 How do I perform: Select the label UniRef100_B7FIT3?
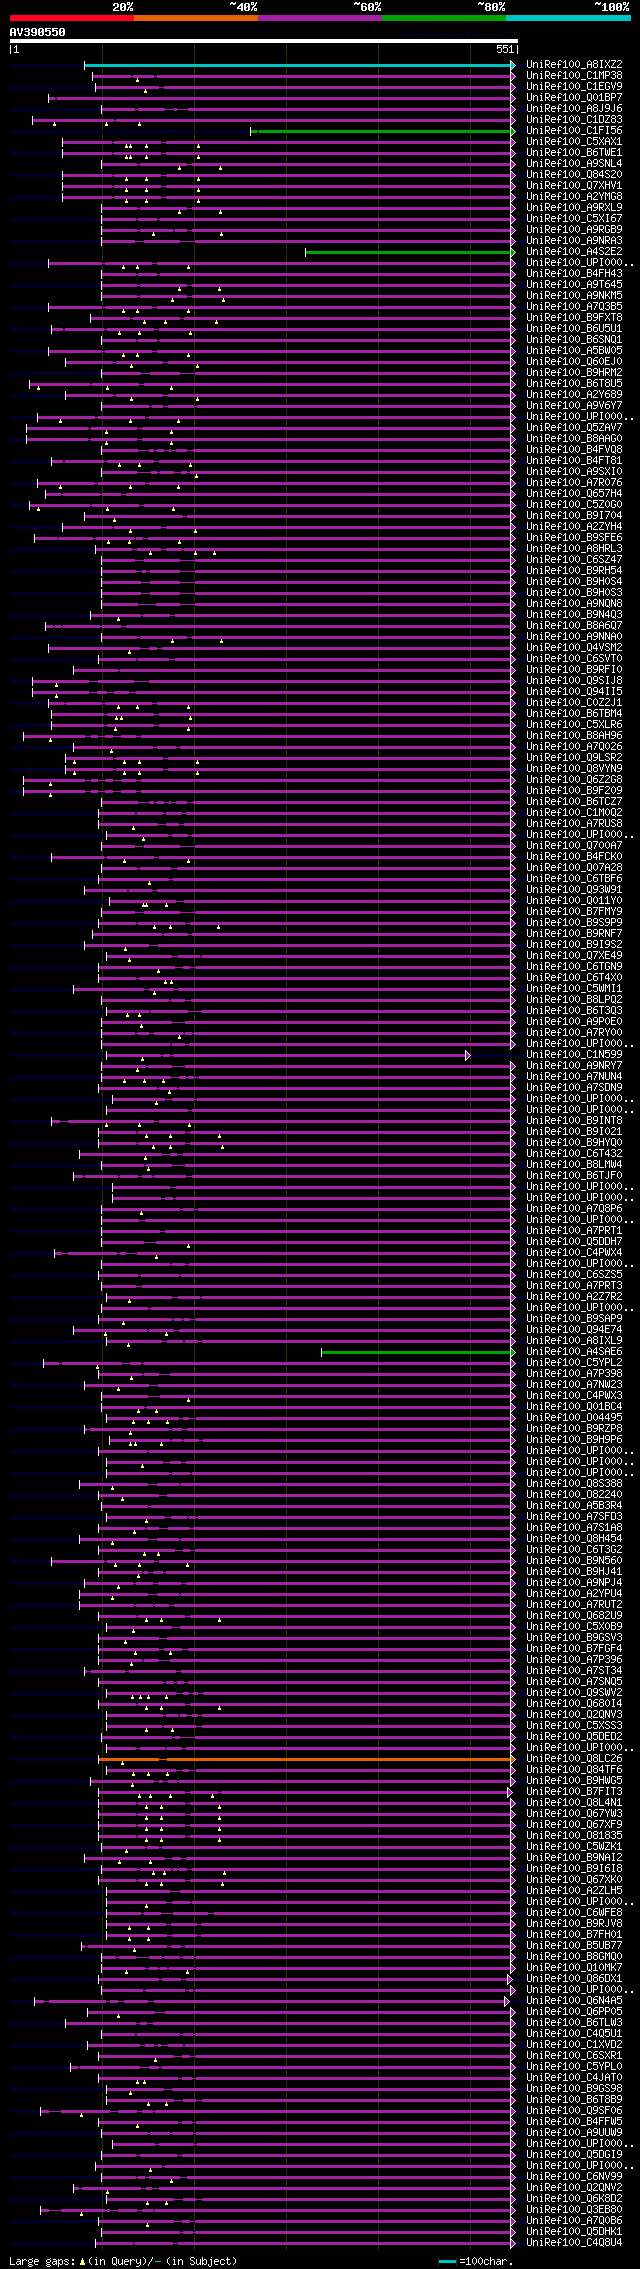click(x=574, y=1792)
